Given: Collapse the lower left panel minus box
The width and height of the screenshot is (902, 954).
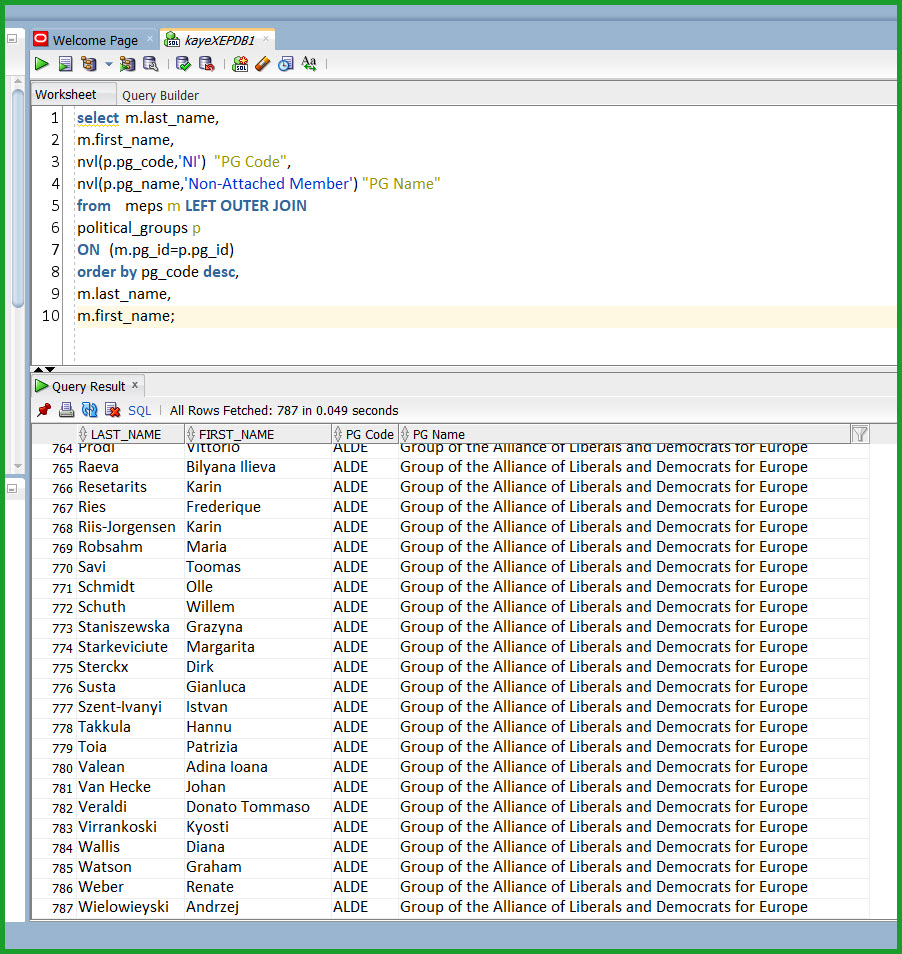Looking at the screenshot, I should (12, 489).
